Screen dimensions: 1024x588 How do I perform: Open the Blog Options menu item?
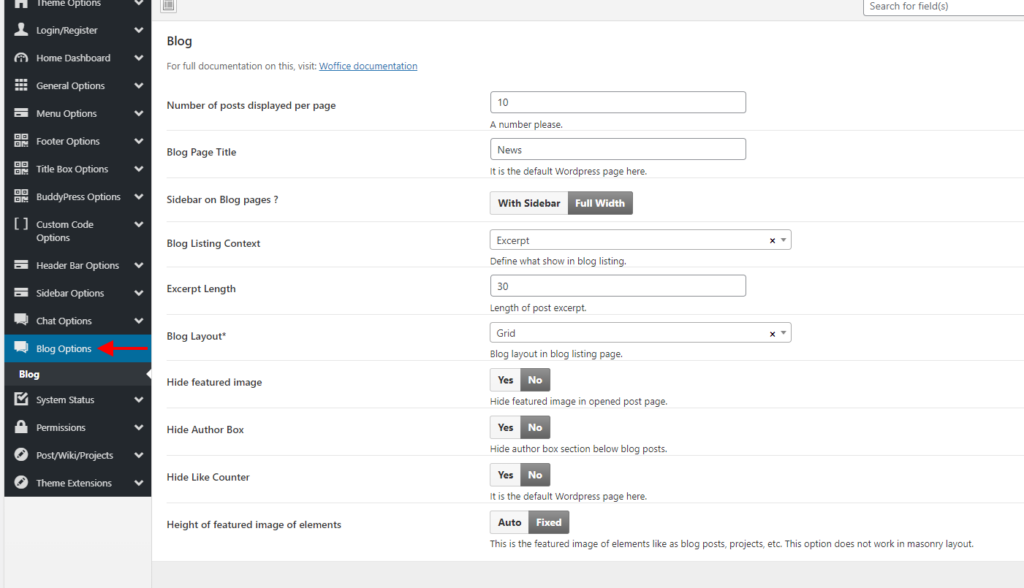64,349
